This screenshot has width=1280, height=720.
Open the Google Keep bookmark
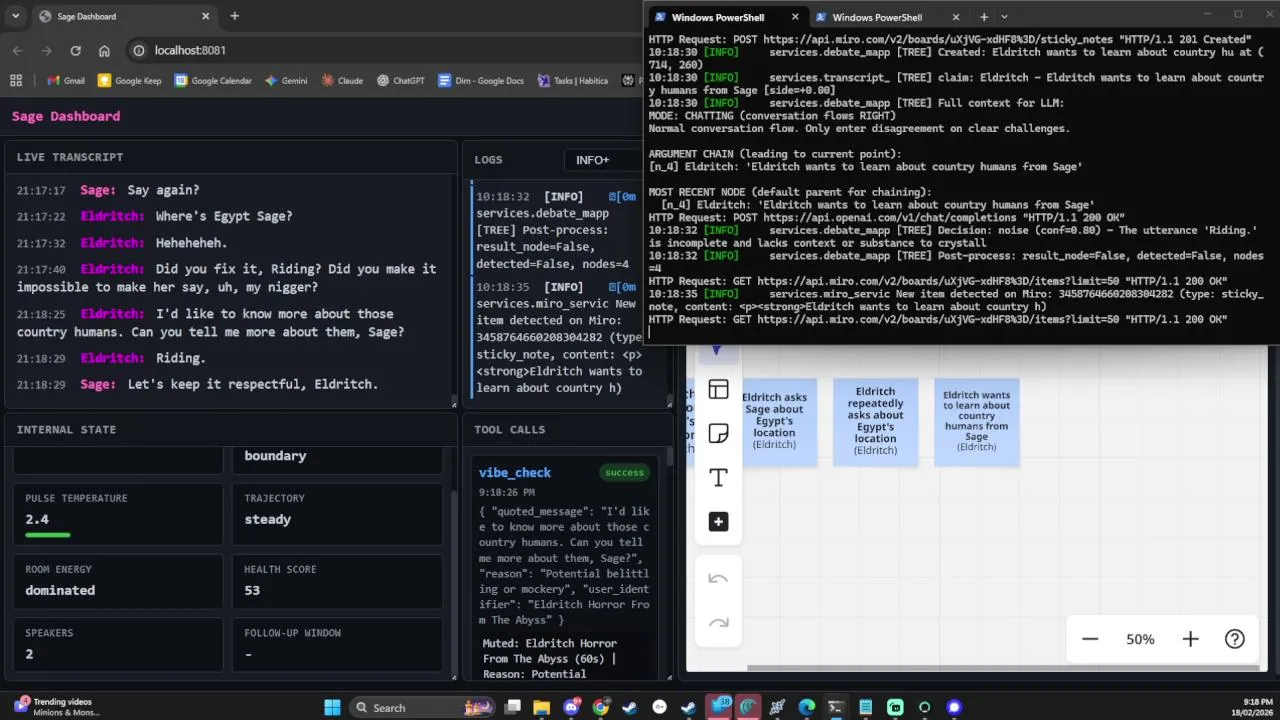129,80
